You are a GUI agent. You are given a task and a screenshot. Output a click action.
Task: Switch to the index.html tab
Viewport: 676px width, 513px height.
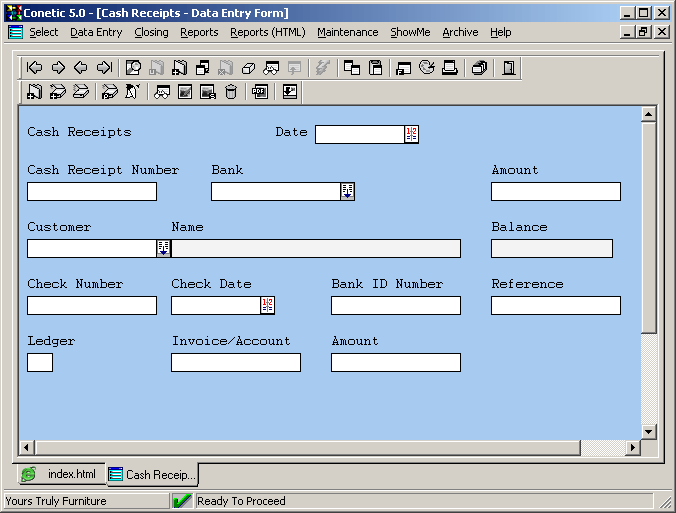61,474
